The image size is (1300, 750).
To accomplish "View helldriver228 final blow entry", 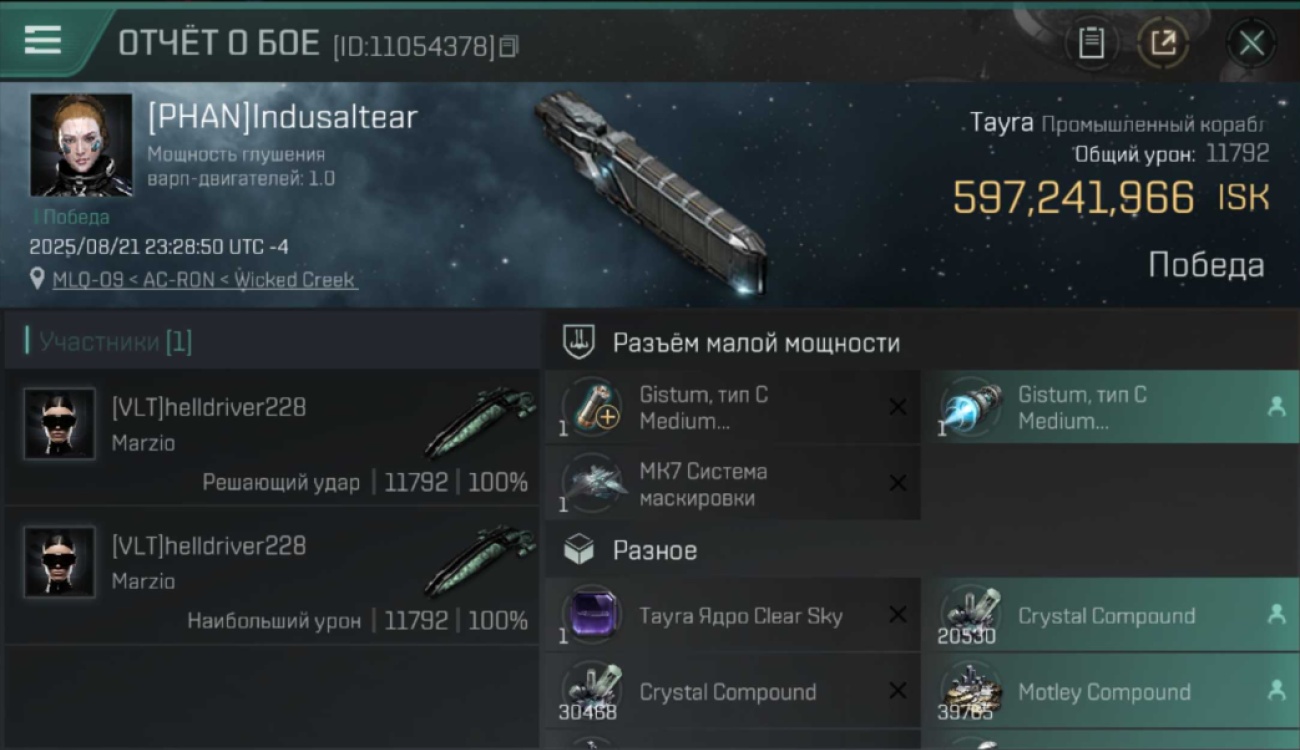I will (x=272, y=437).
